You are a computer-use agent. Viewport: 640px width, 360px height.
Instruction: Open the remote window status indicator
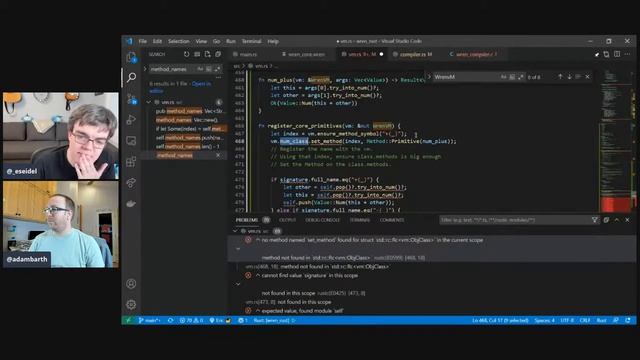coord(128,320)
